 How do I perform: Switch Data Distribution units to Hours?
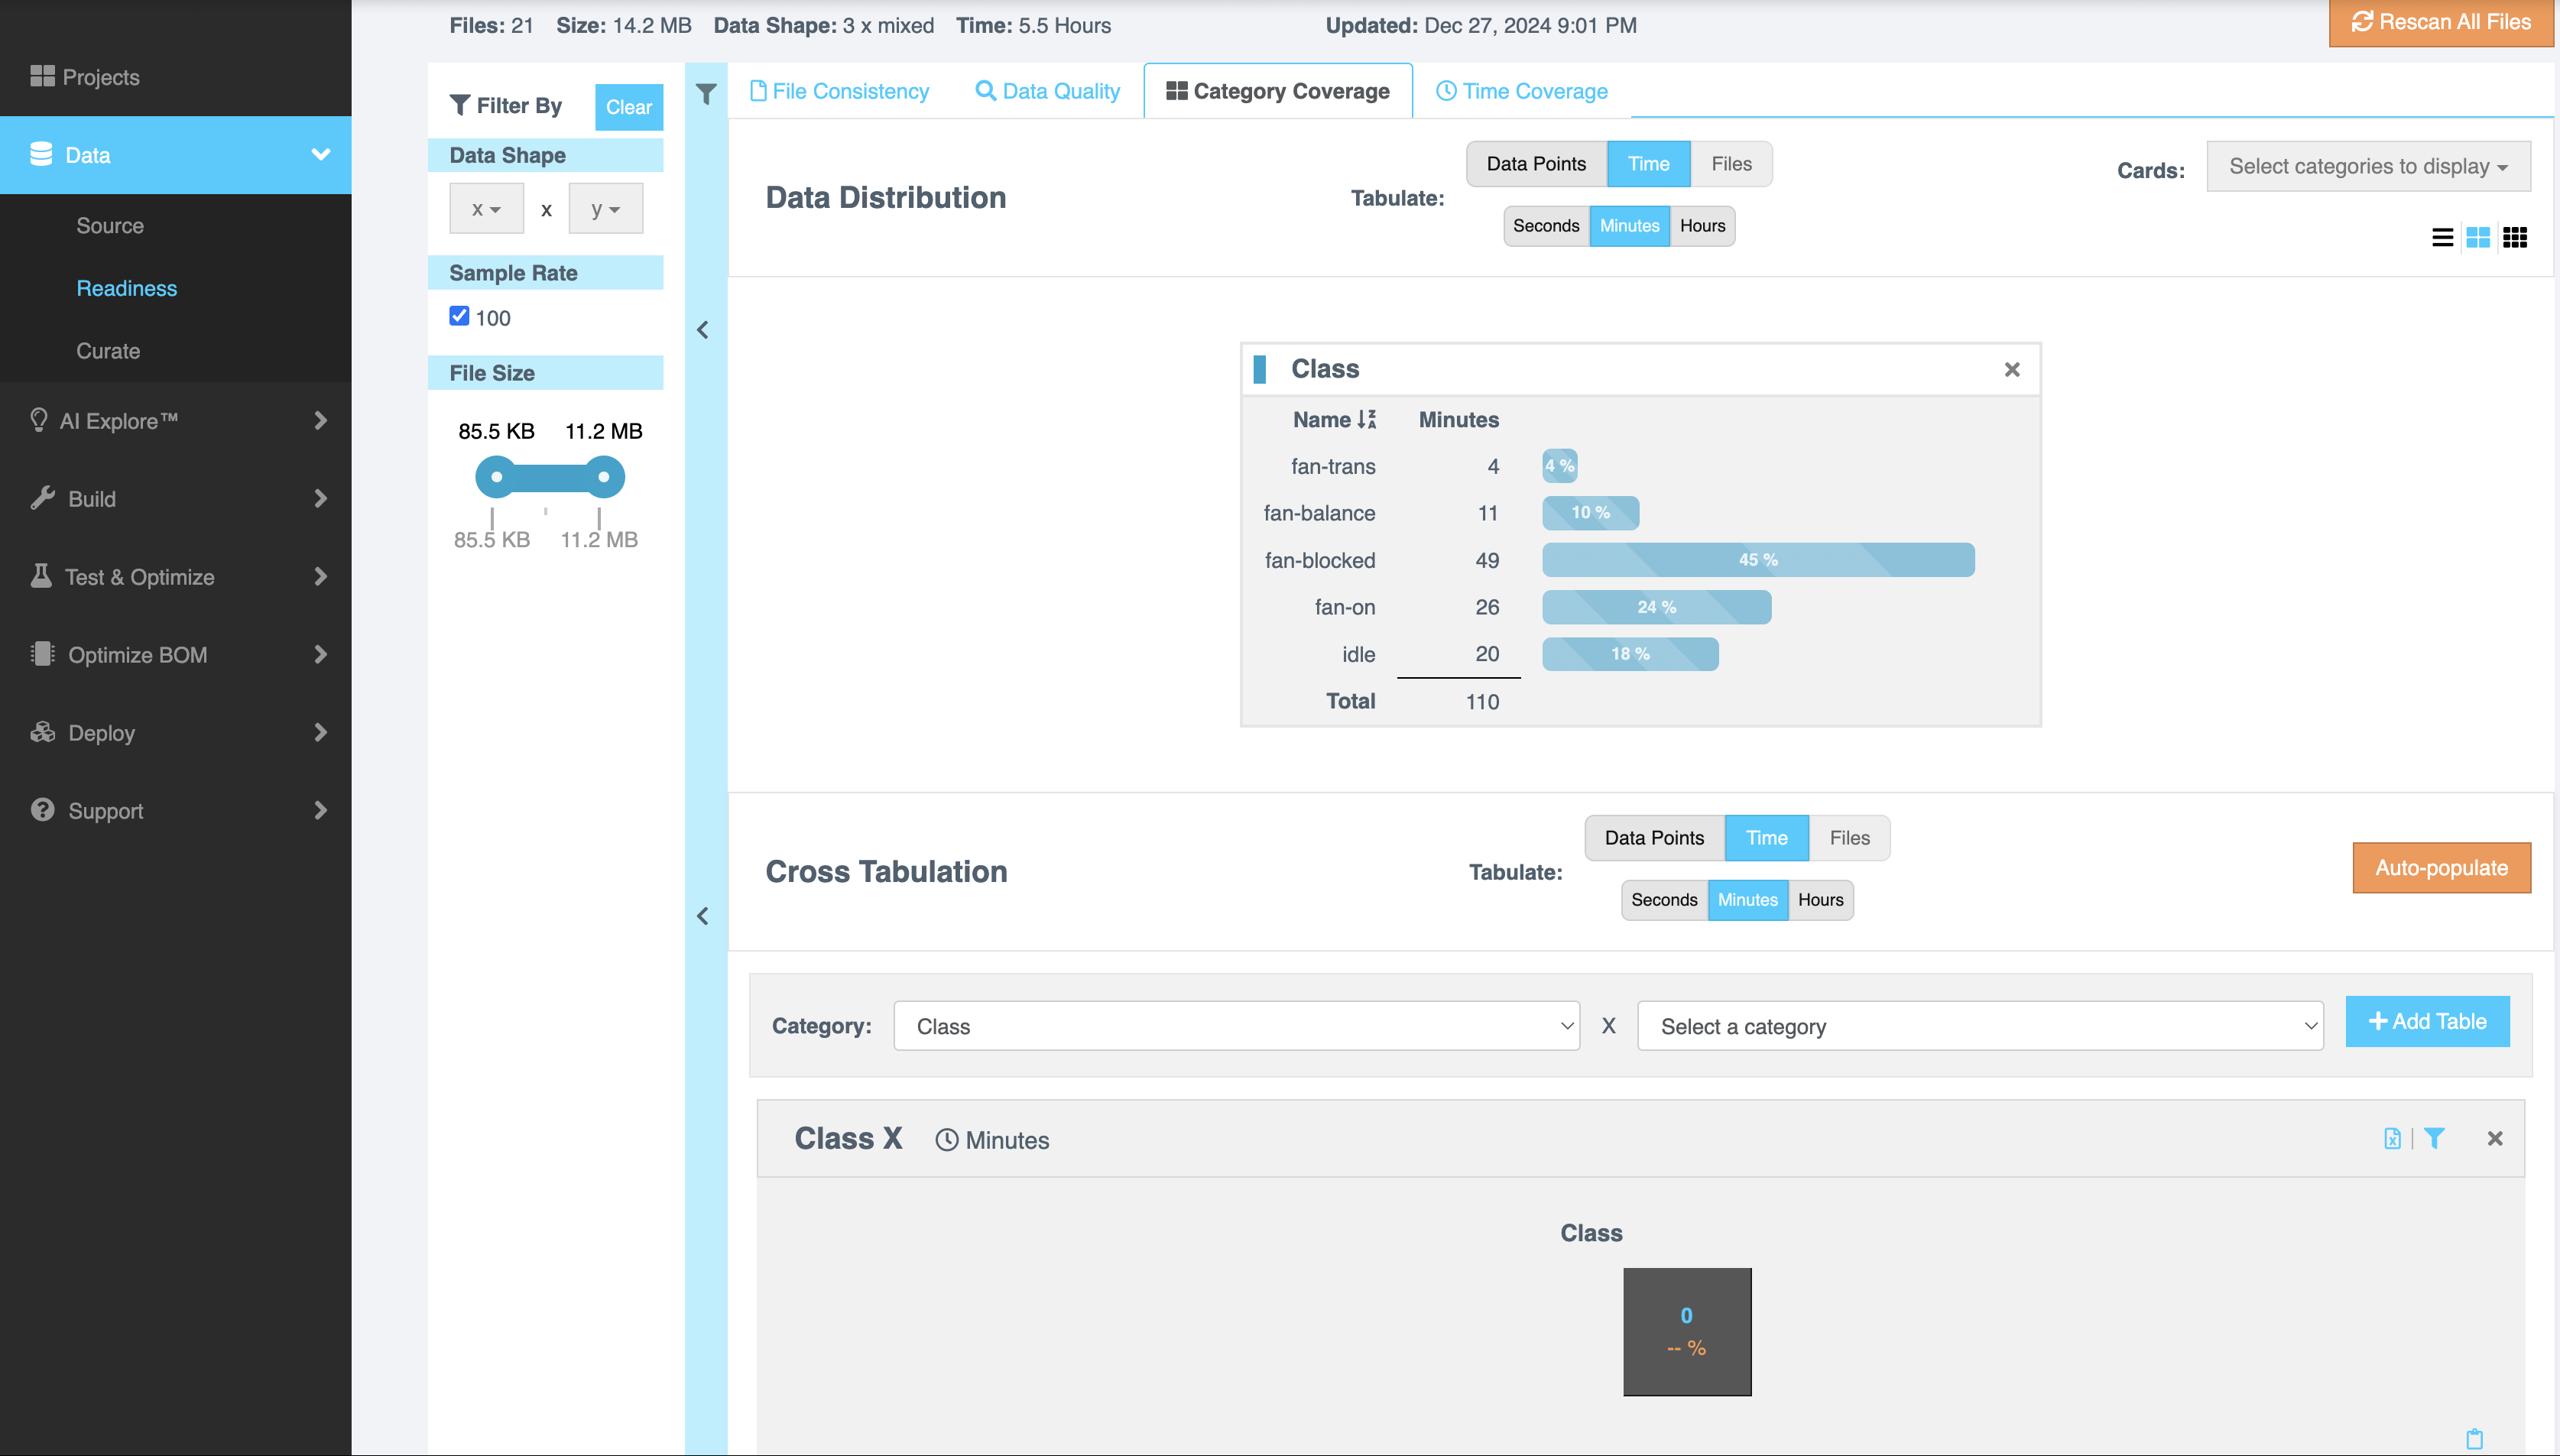1702,226
